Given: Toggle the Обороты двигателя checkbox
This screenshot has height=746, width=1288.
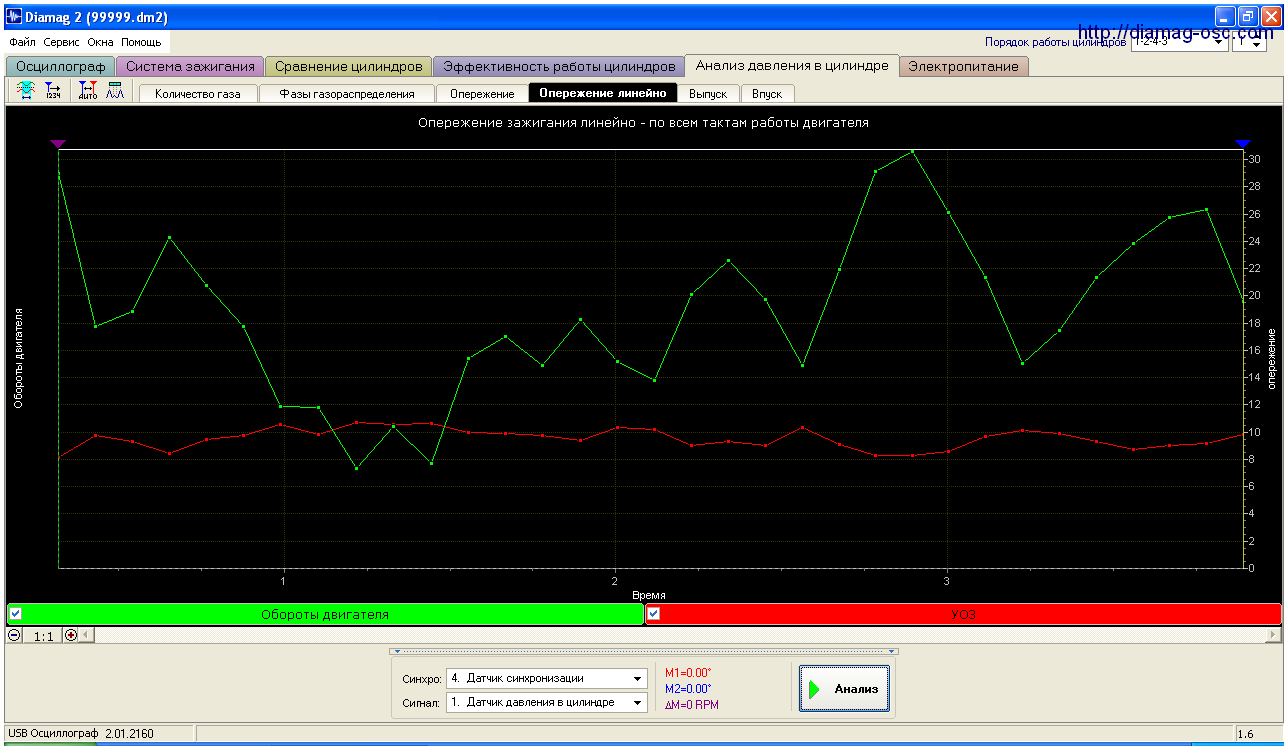Looking at the screenshot, I should (15, 613).
